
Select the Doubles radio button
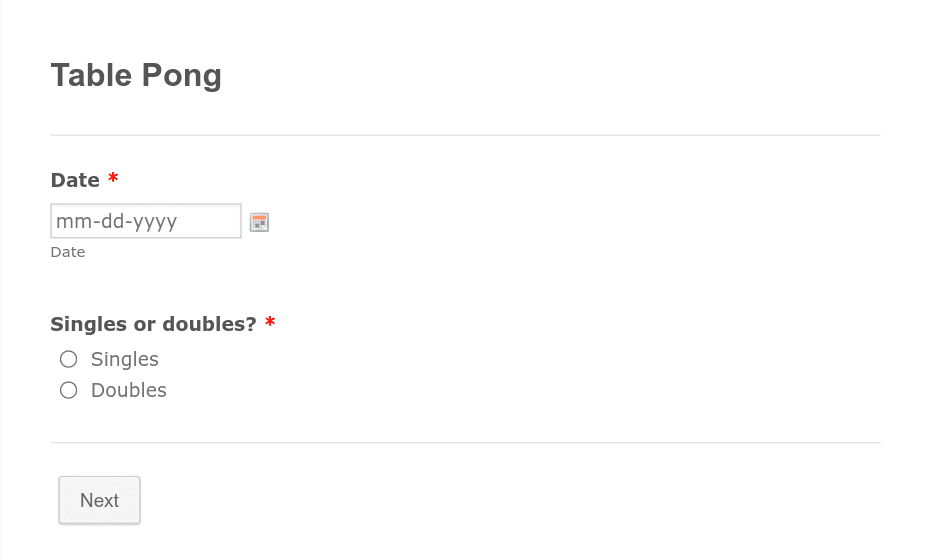tap(69, 390)
